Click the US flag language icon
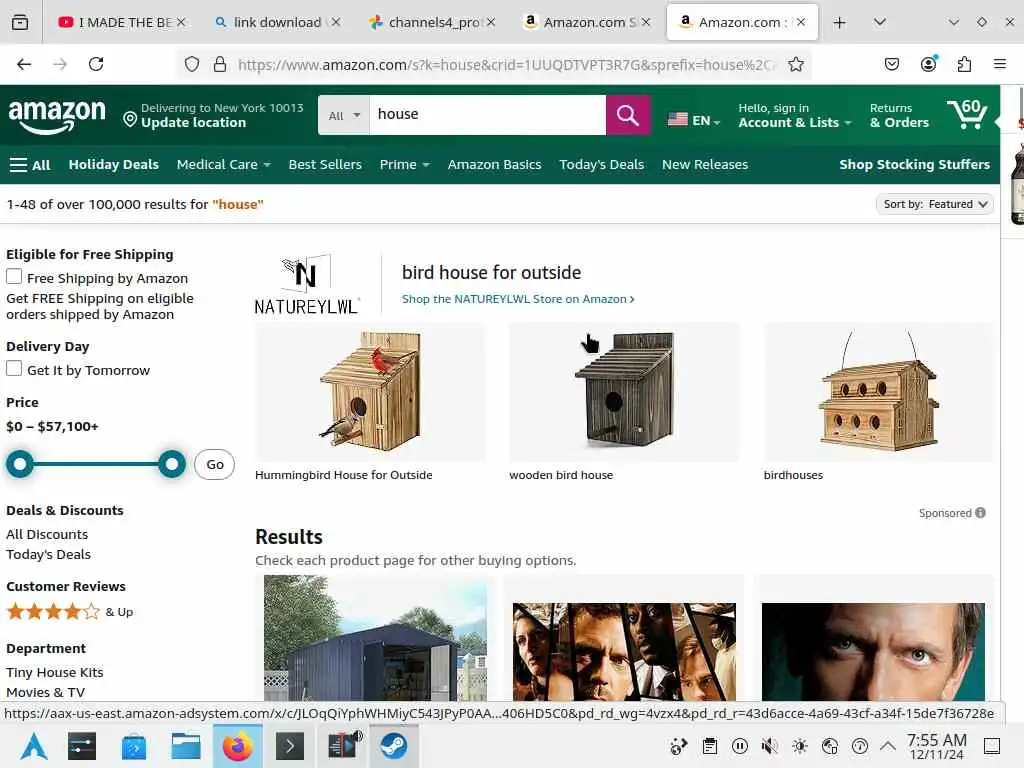Viewport: 1024px width, 768px height. pyautogui.click(x=678, y=120)
